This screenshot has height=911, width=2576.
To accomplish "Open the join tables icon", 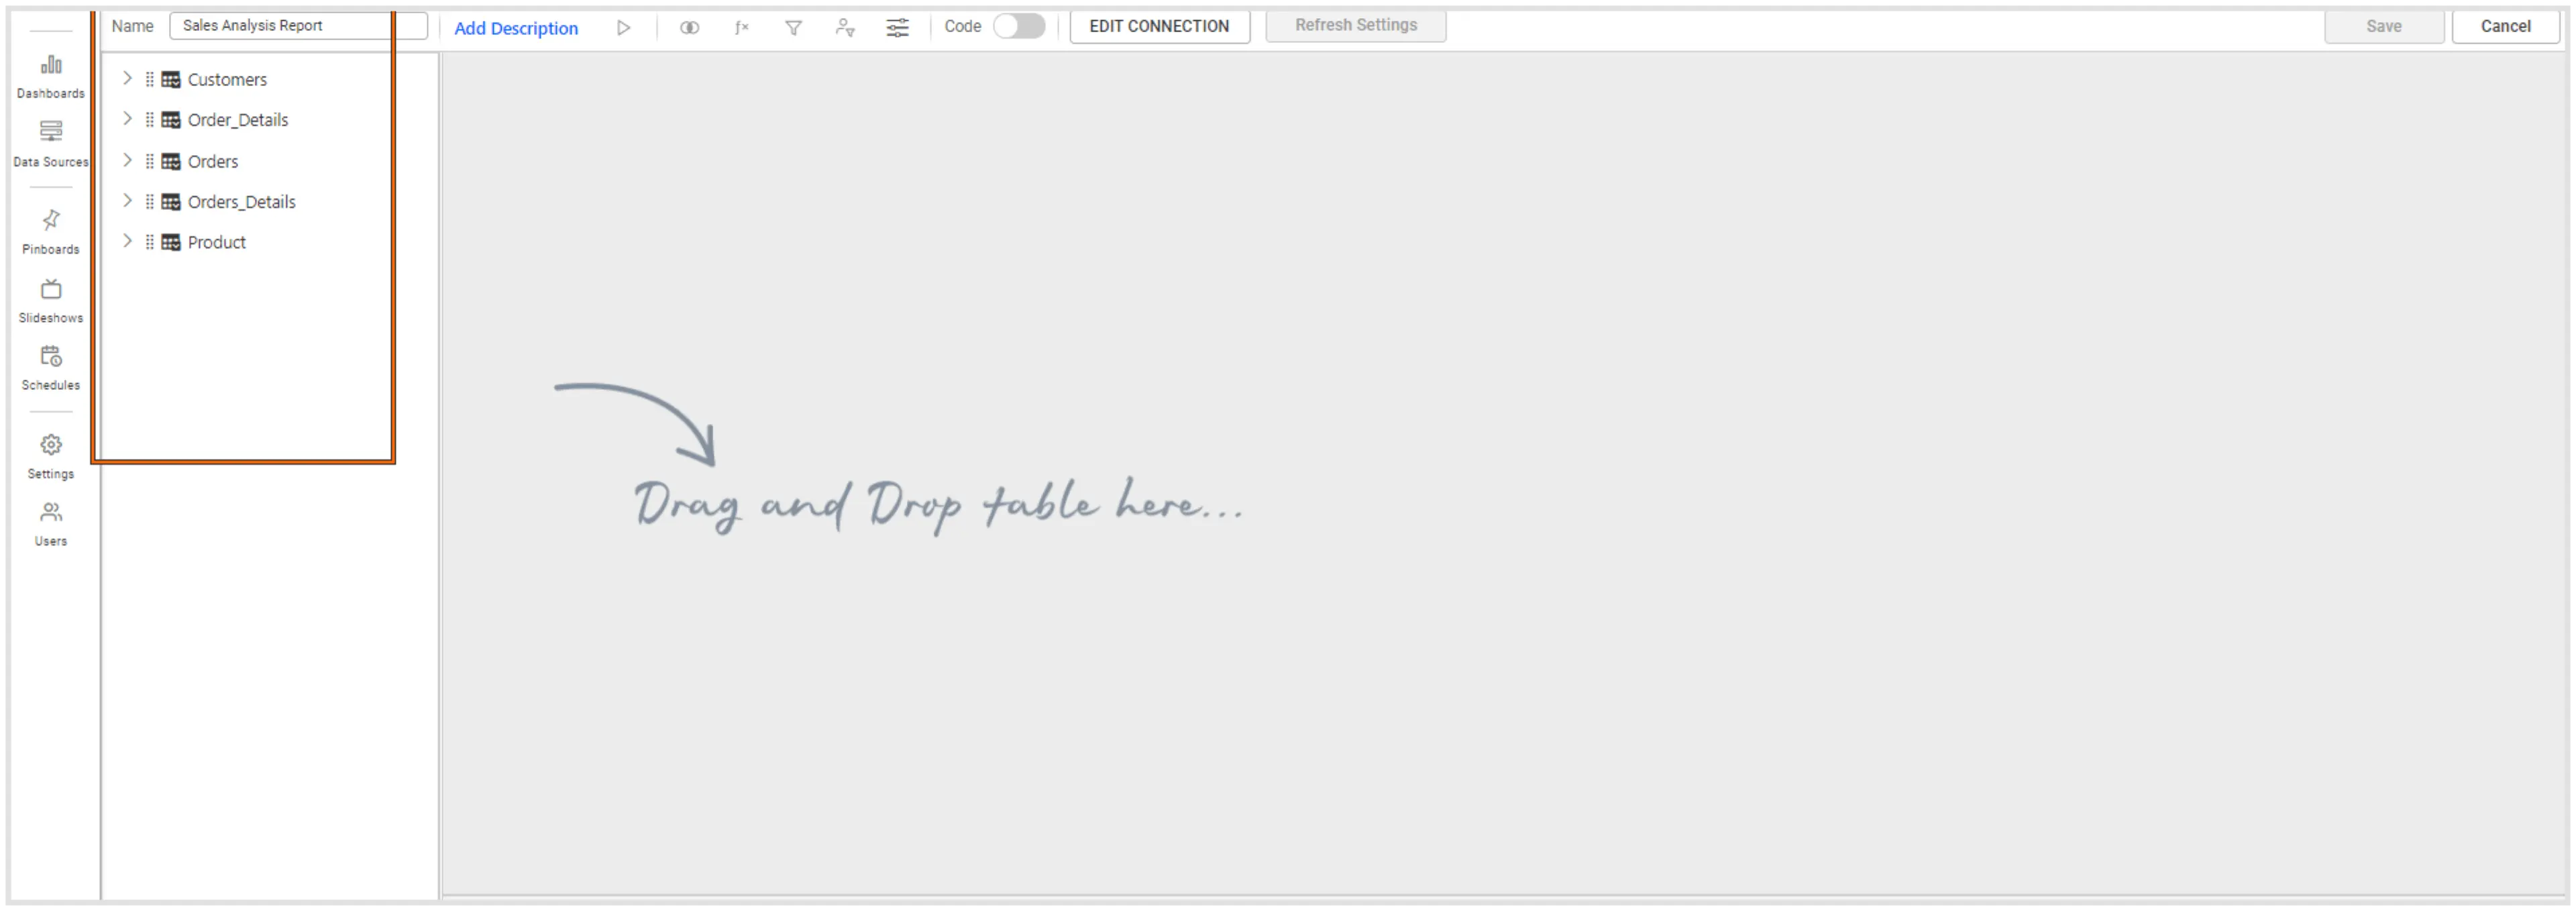I will pyautogui.click(x=689, y=28).
